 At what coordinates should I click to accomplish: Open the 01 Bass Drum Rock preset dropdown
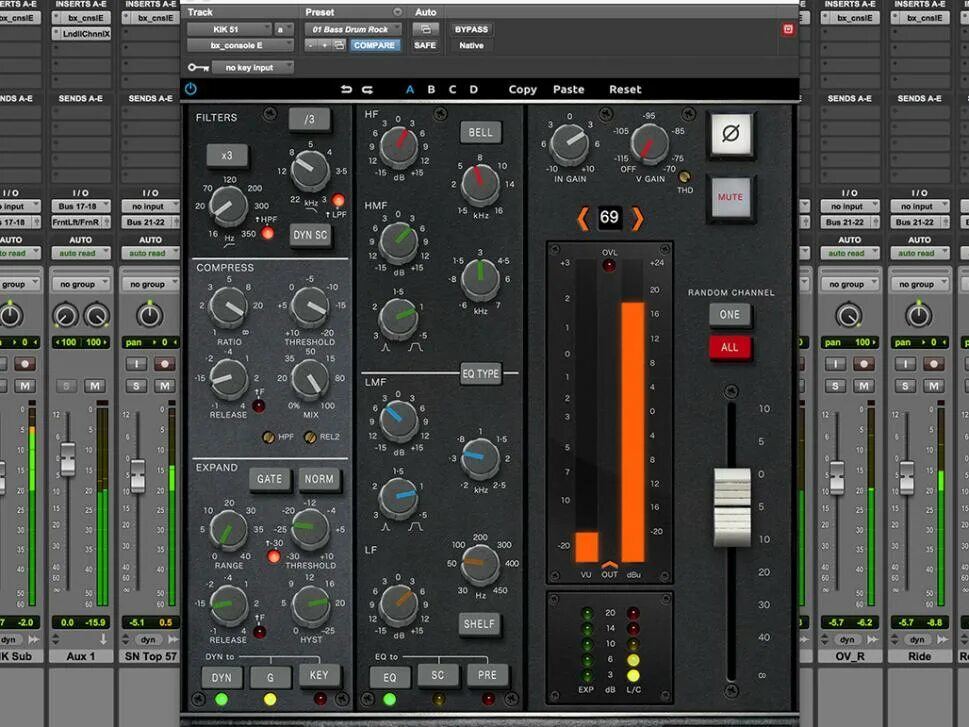(353, 29)
